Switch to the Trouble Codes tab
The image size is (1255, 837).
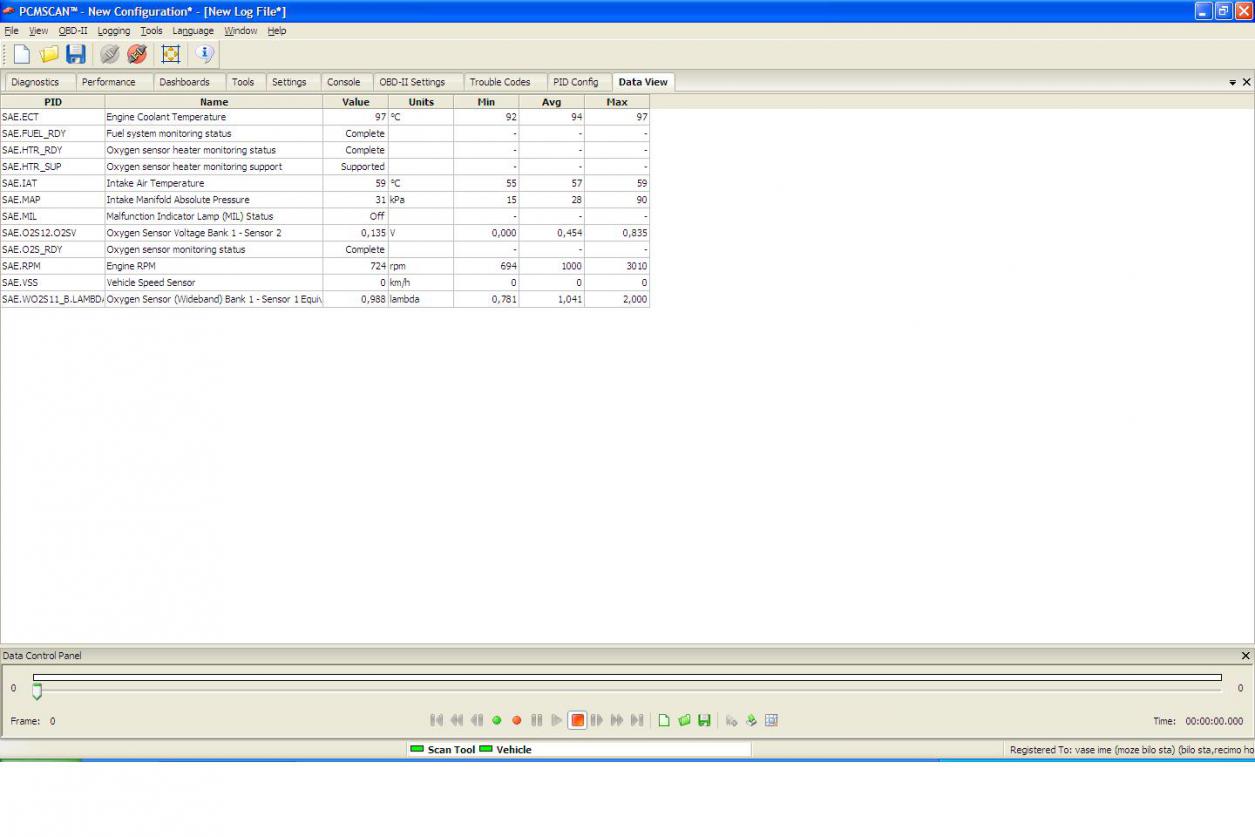[x=500, y=82]
